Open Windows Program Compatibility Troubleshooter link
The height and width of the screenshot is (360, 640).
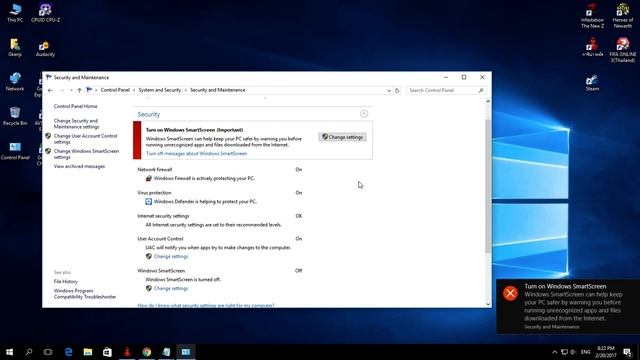pos(85,294)
